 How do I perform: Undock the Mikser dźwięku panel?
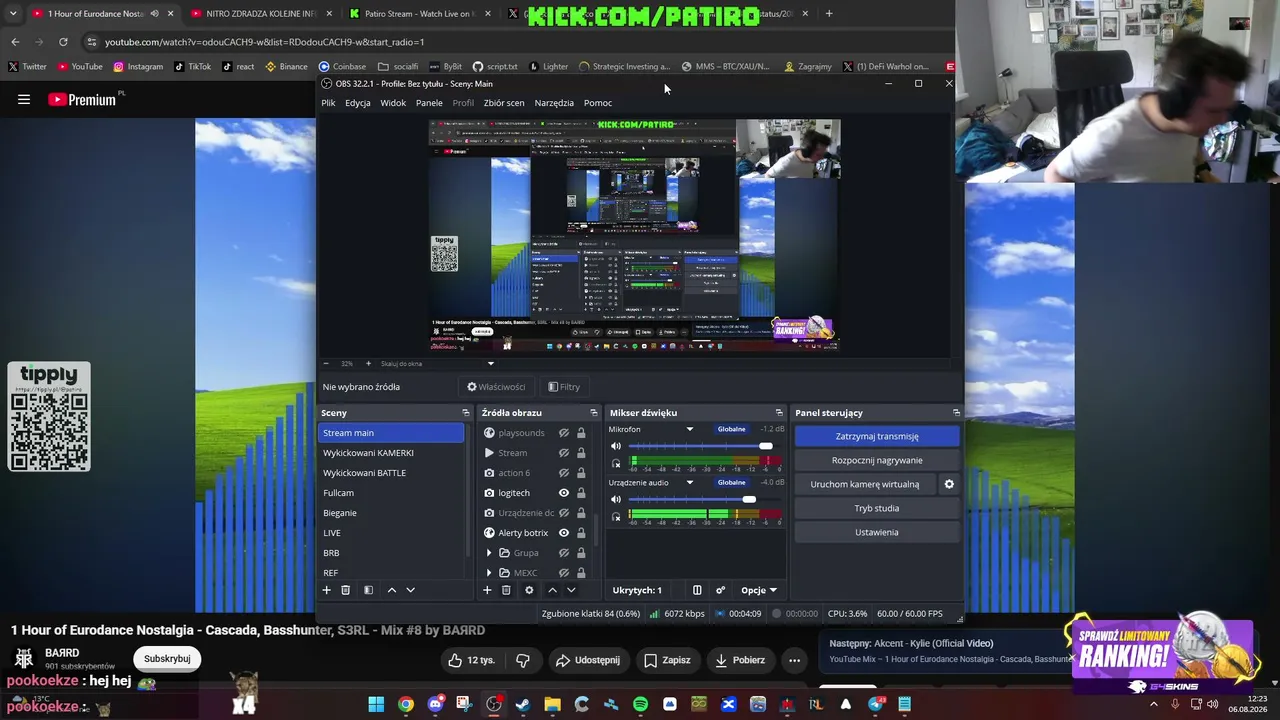click(779, 413)
